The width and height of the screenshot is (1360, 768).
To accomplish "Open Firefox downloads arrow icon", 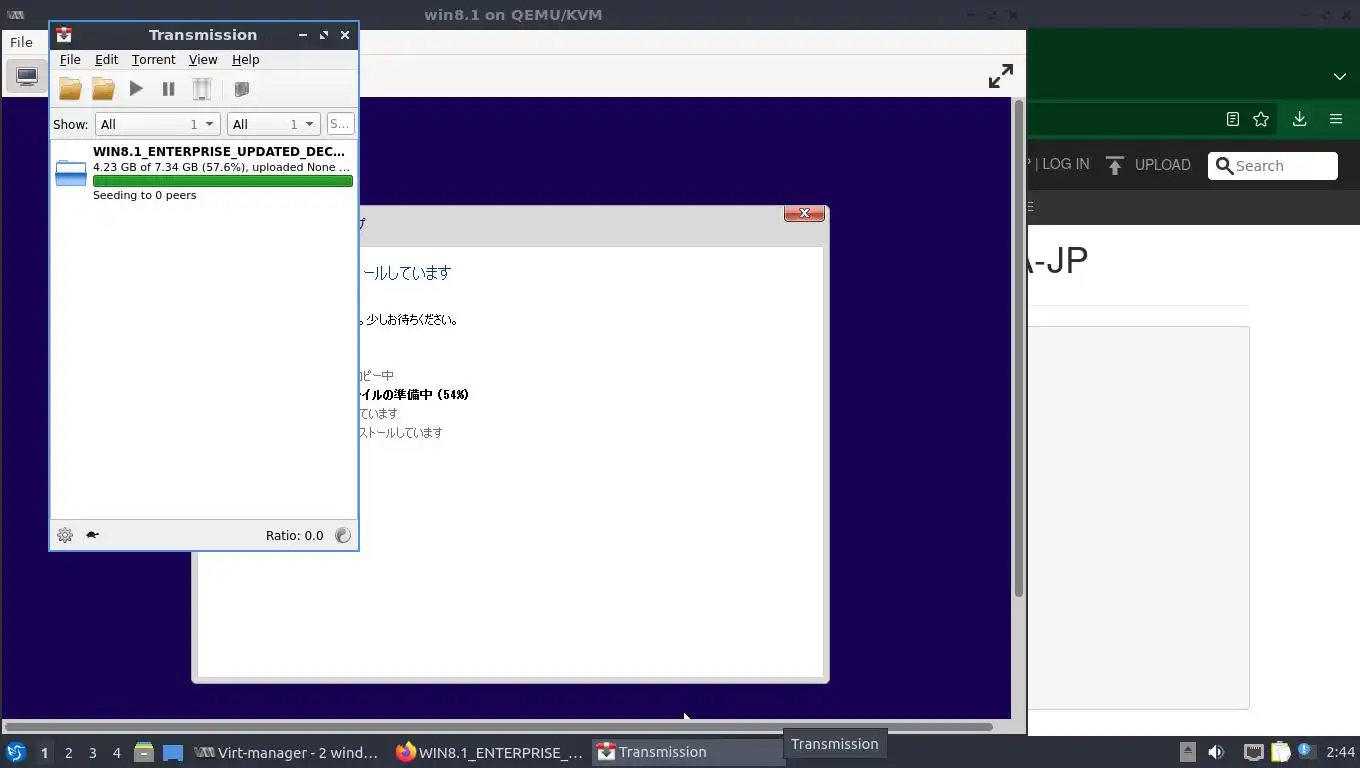I will pyautogui.click(x=1299, y=119).
